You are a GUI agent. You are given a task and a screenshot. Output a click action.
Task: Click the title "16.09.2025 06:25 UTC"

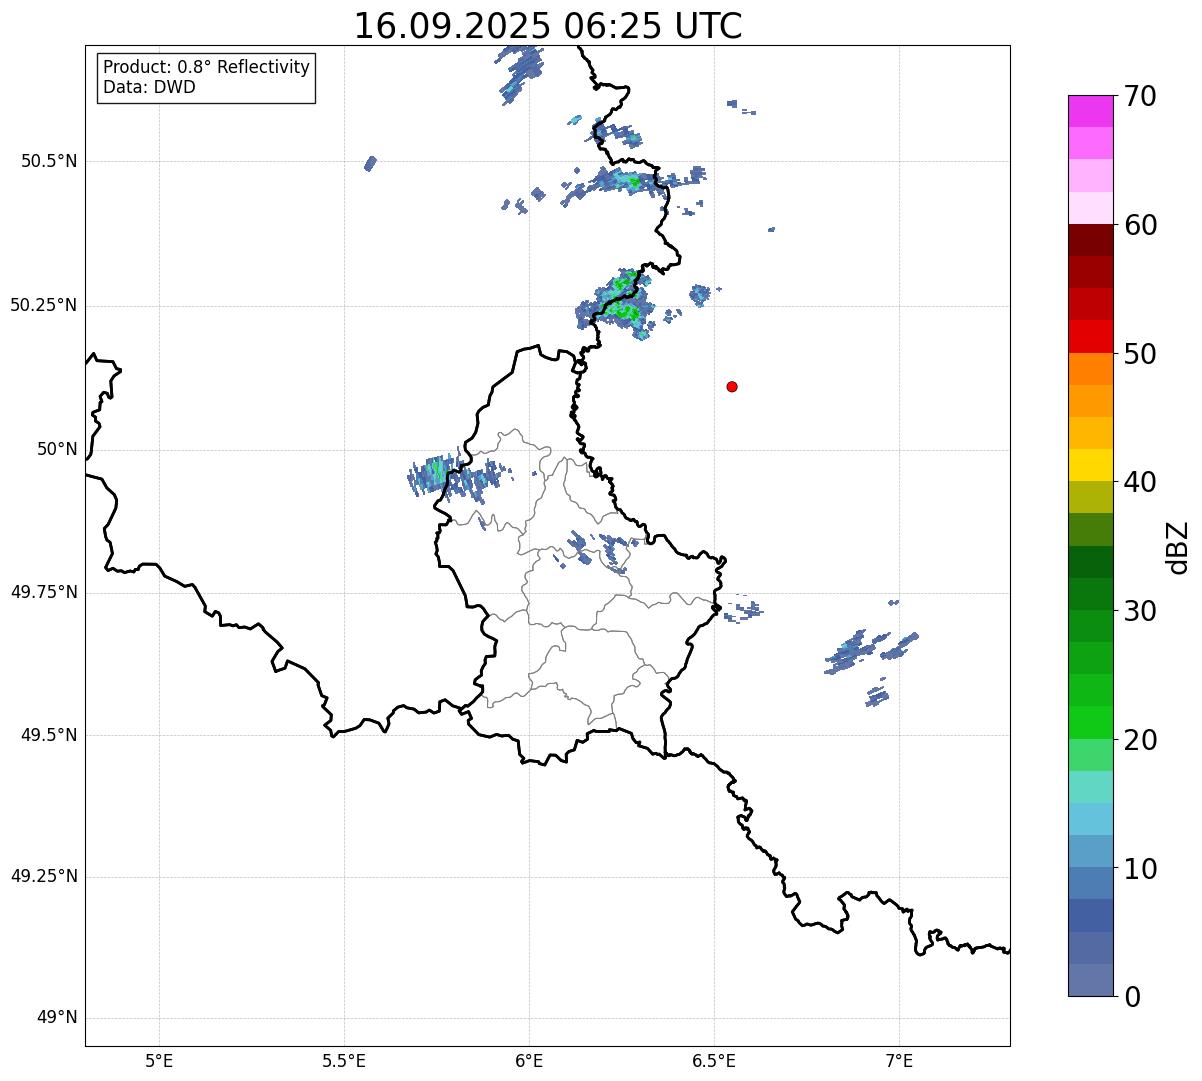548,26
